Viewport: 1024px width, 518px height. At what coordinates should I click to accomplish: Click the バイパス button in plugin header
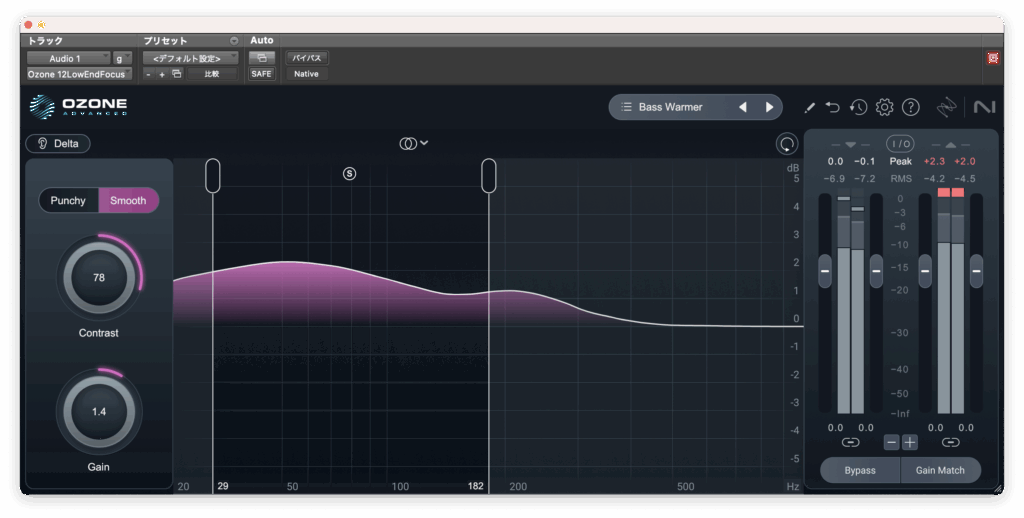(x=306, y=58)
